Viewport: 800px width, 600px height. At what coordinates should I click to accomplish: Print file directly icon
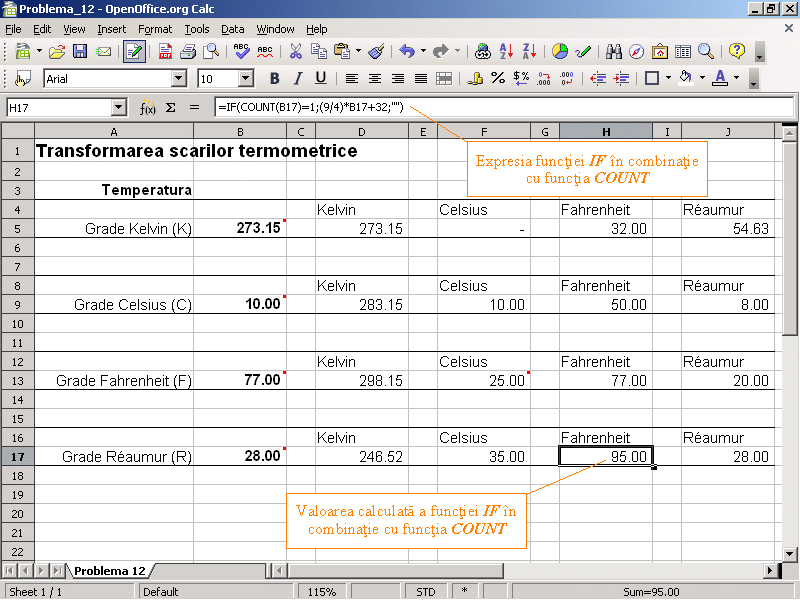188,52
